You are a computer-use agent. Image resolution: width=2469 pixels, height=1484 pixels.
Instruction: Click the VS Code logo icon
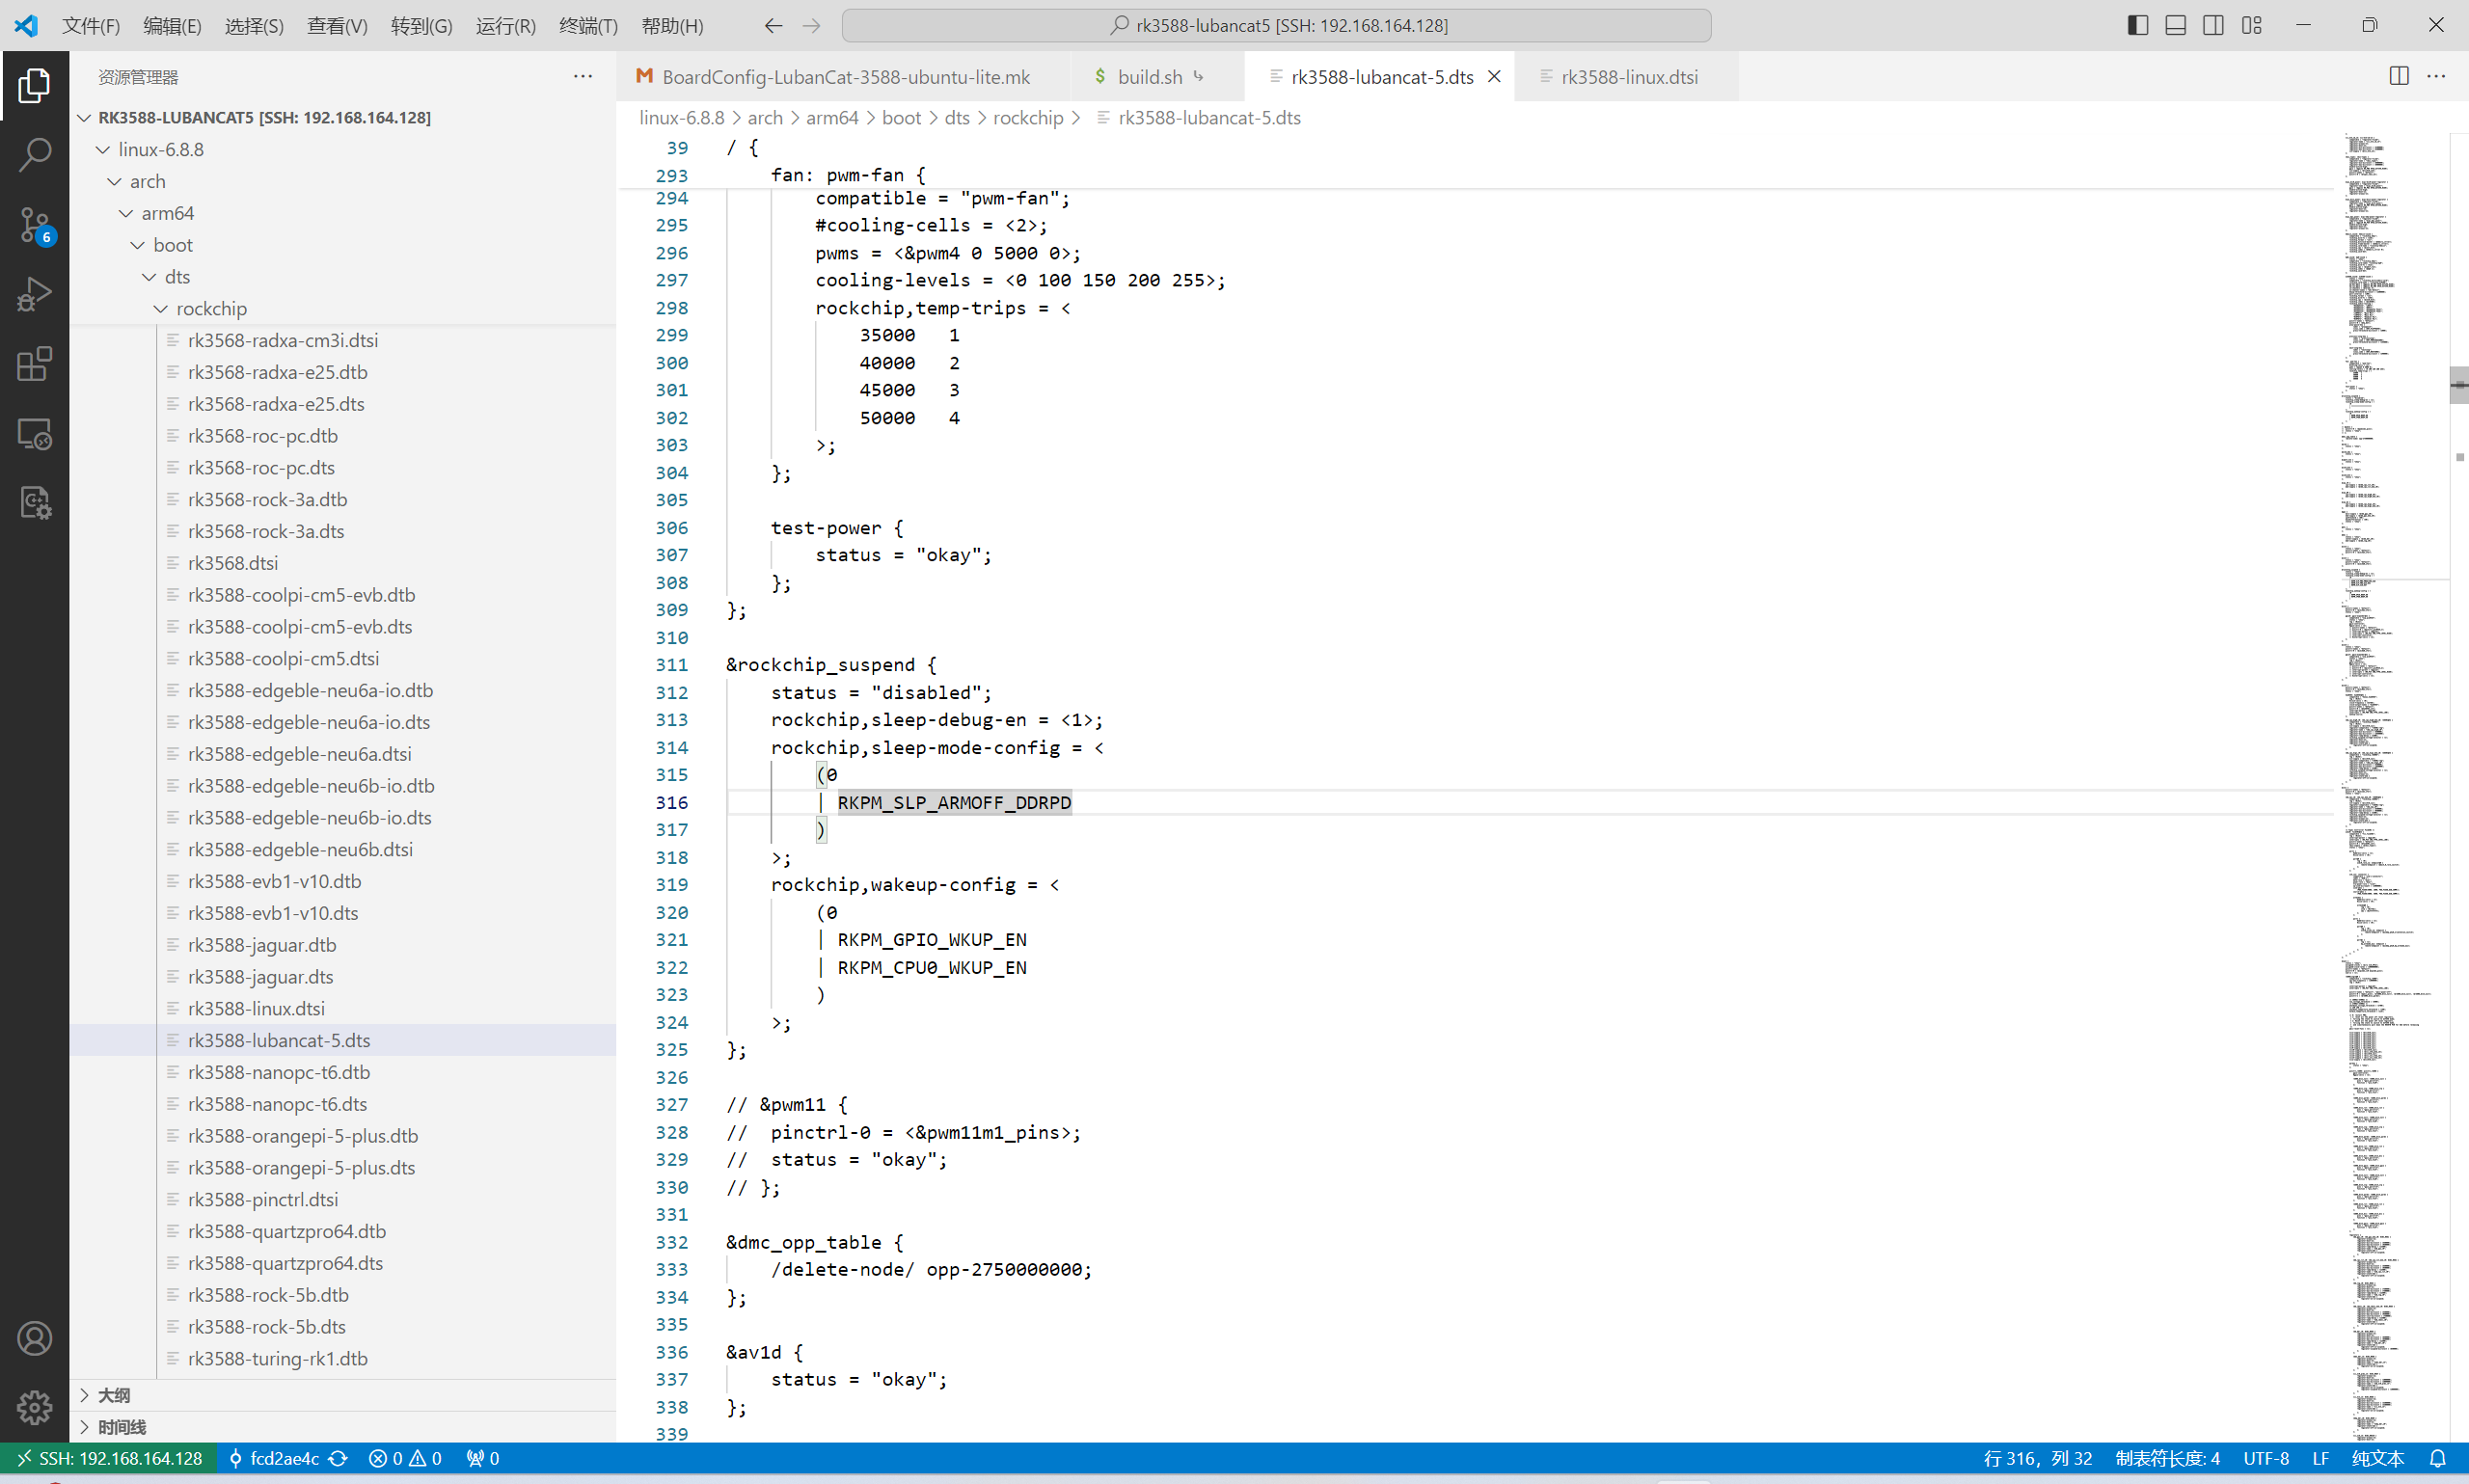pos(26,25)
